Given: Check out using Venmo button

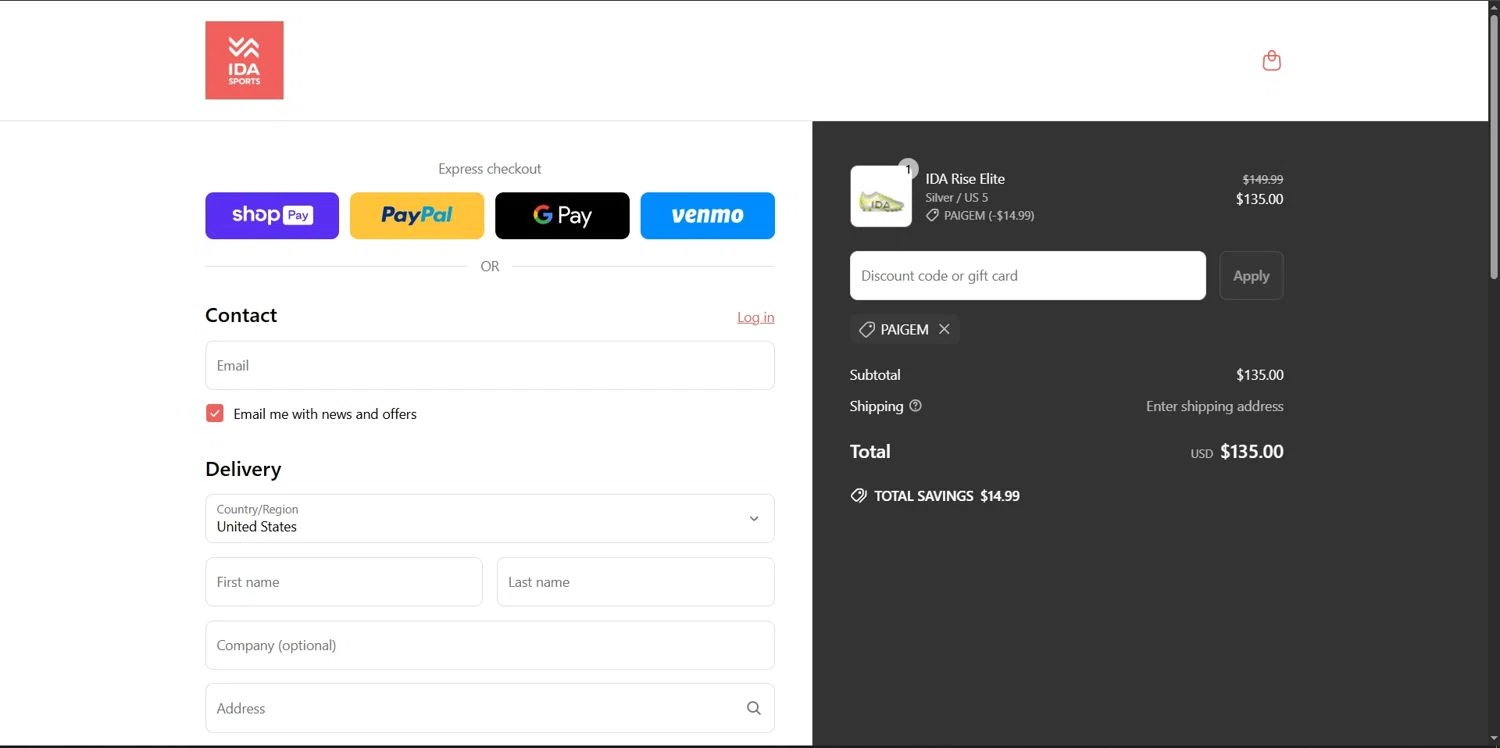Looking at the screenshot, I should pos(708,215).
